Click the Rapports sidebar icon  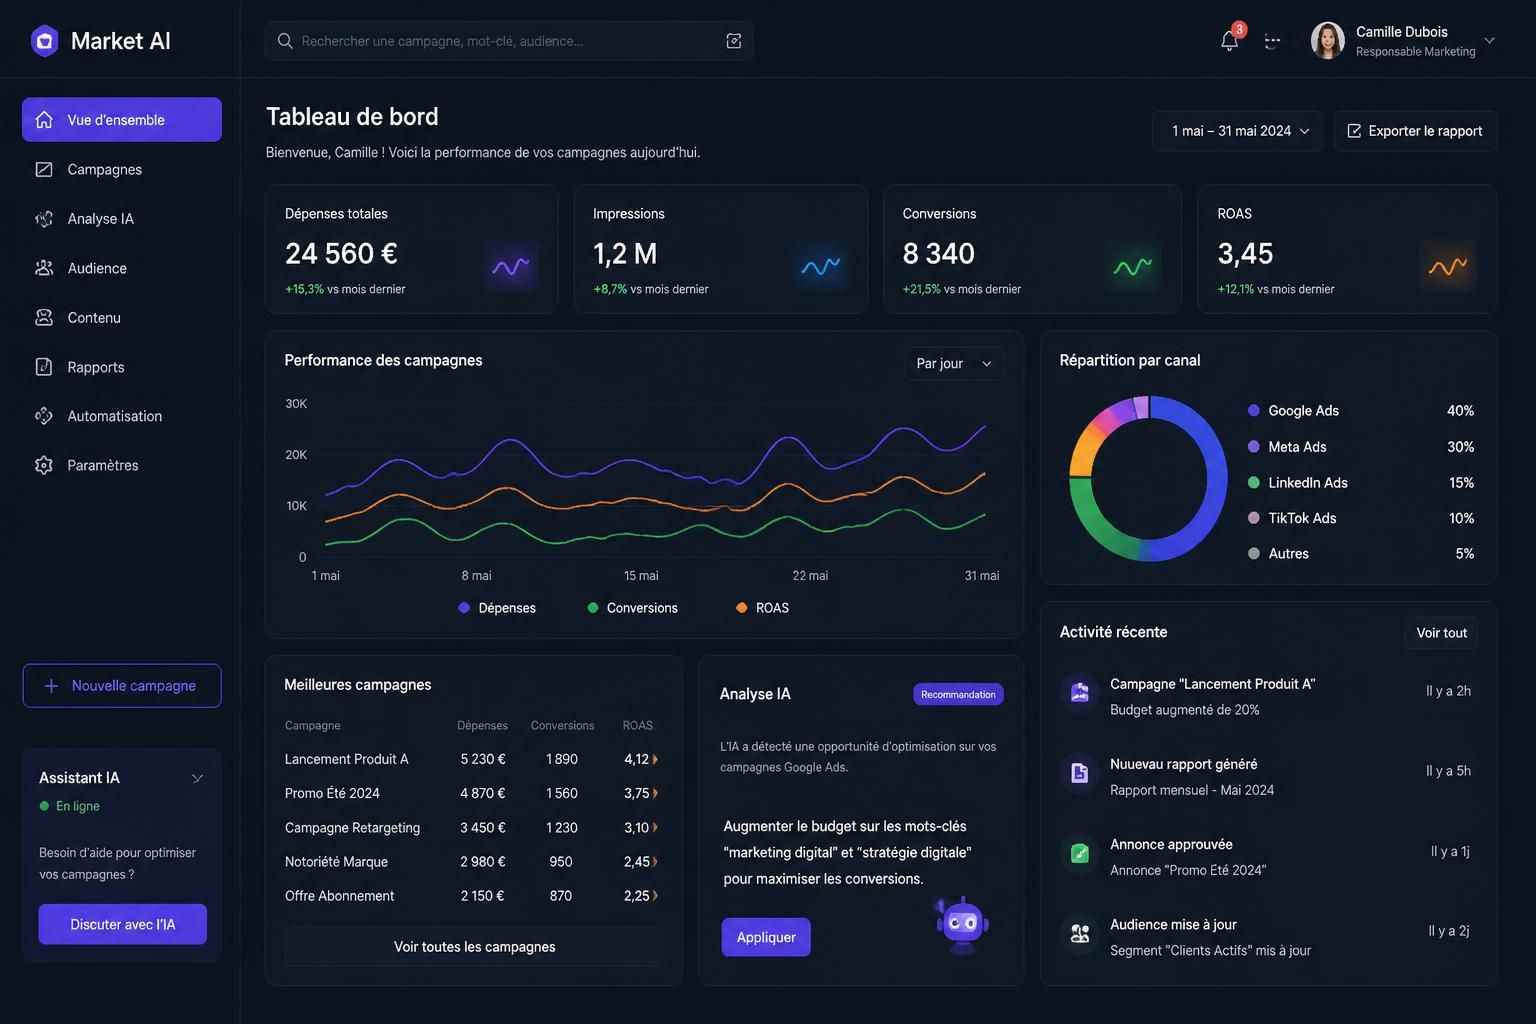click(x=44, y=367)
